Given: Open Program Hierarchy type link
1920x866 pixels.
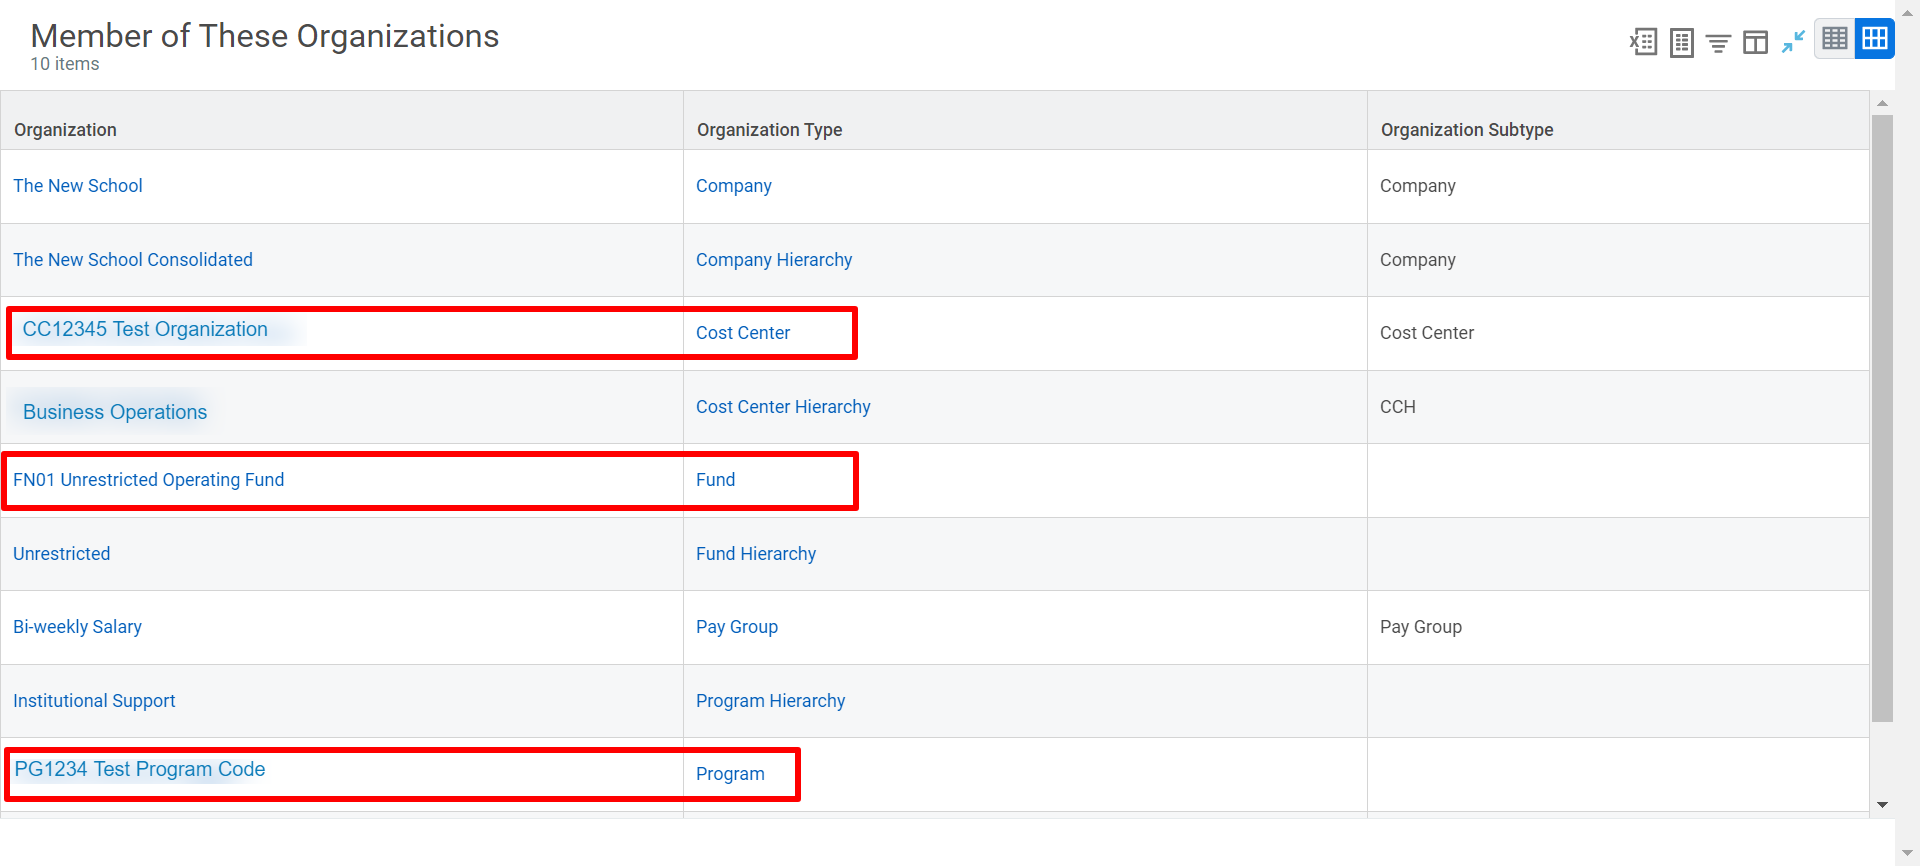Looking at the screenshot, I should [x=771, y=701].
